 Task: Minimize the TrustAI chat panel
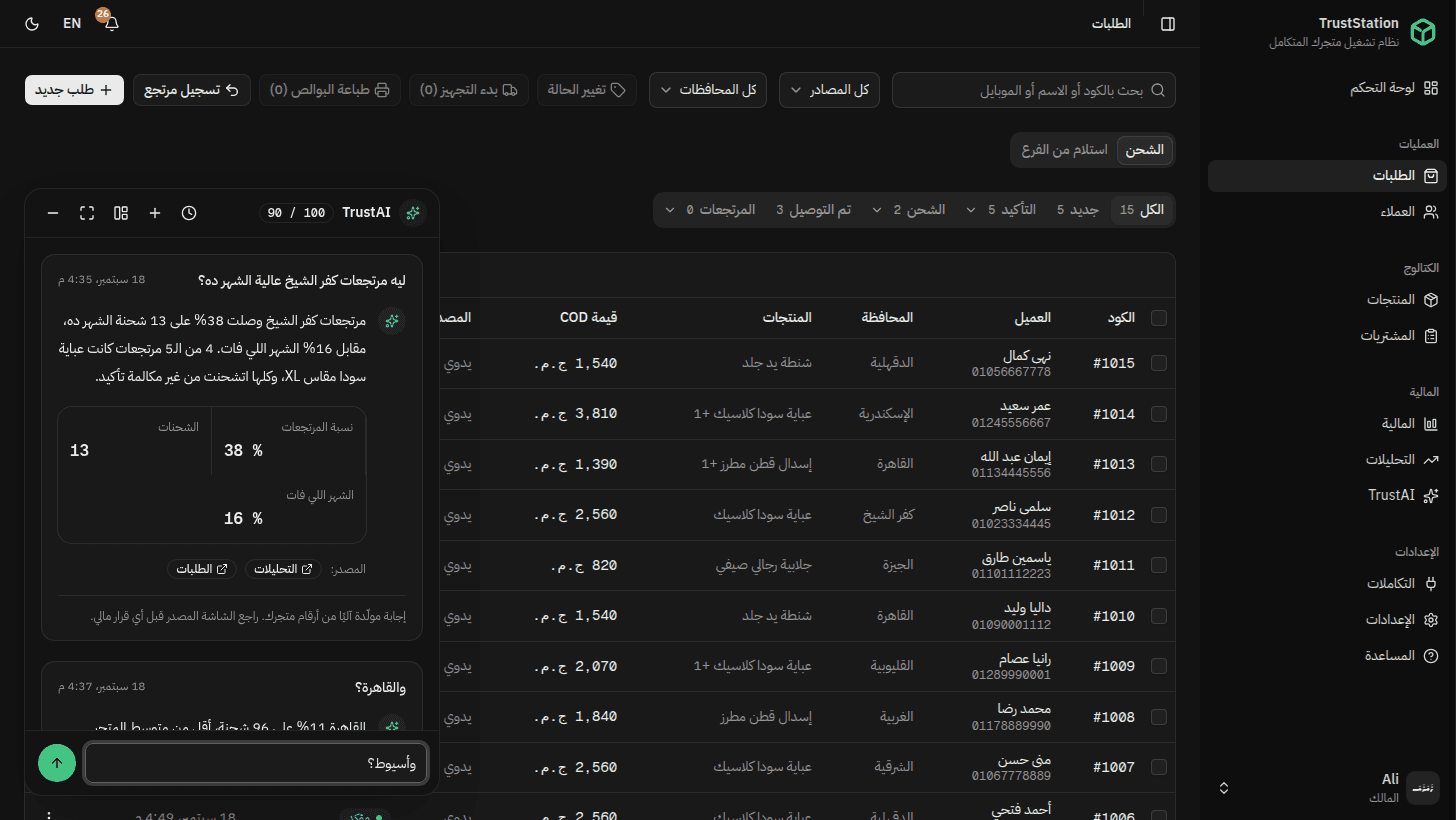53,213
